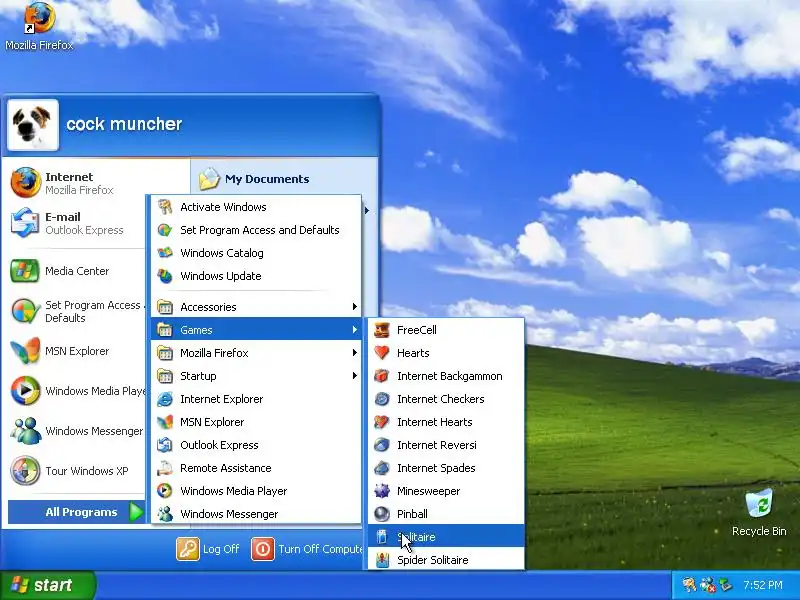Launch Internet Explorer from programs menu
800x600 pixels.
click(x=256, y=399)
